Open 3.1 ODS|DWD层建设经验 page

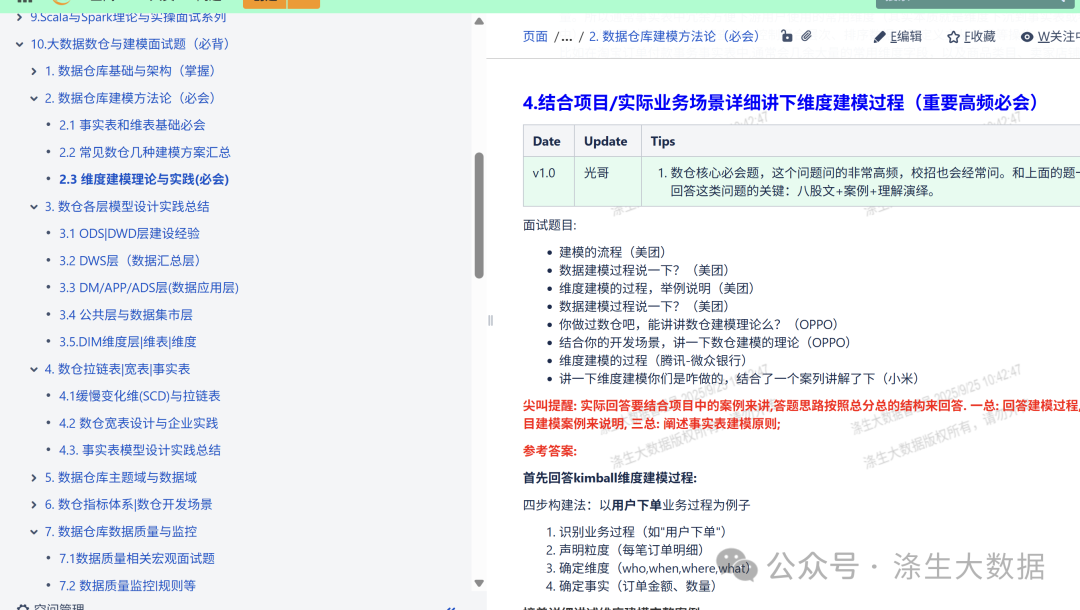(129, 233)
